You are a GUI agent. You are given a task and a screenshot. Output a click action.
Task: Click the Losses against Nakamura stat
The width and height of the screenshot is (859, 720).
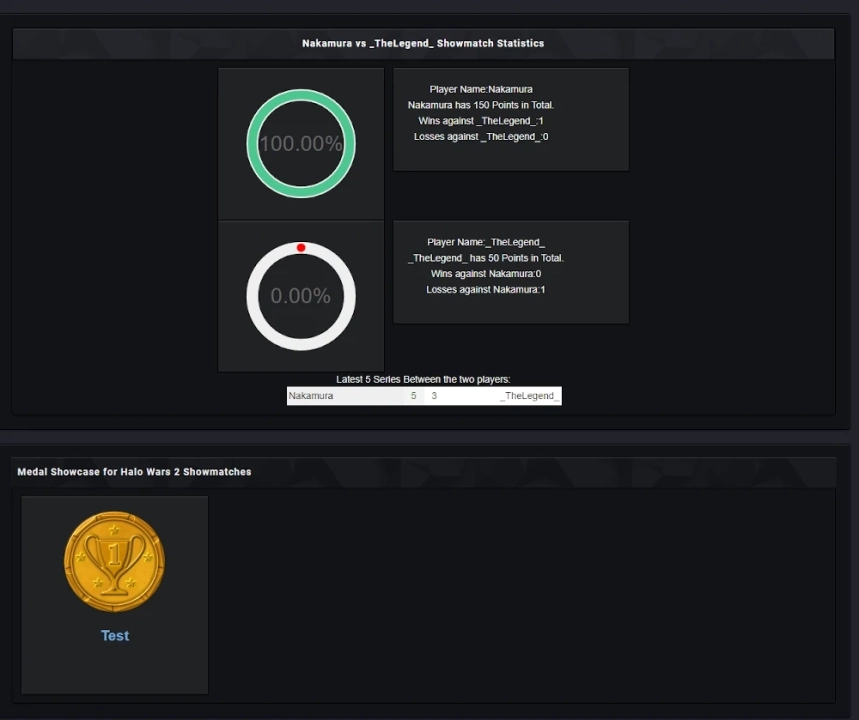coord(486,290)
